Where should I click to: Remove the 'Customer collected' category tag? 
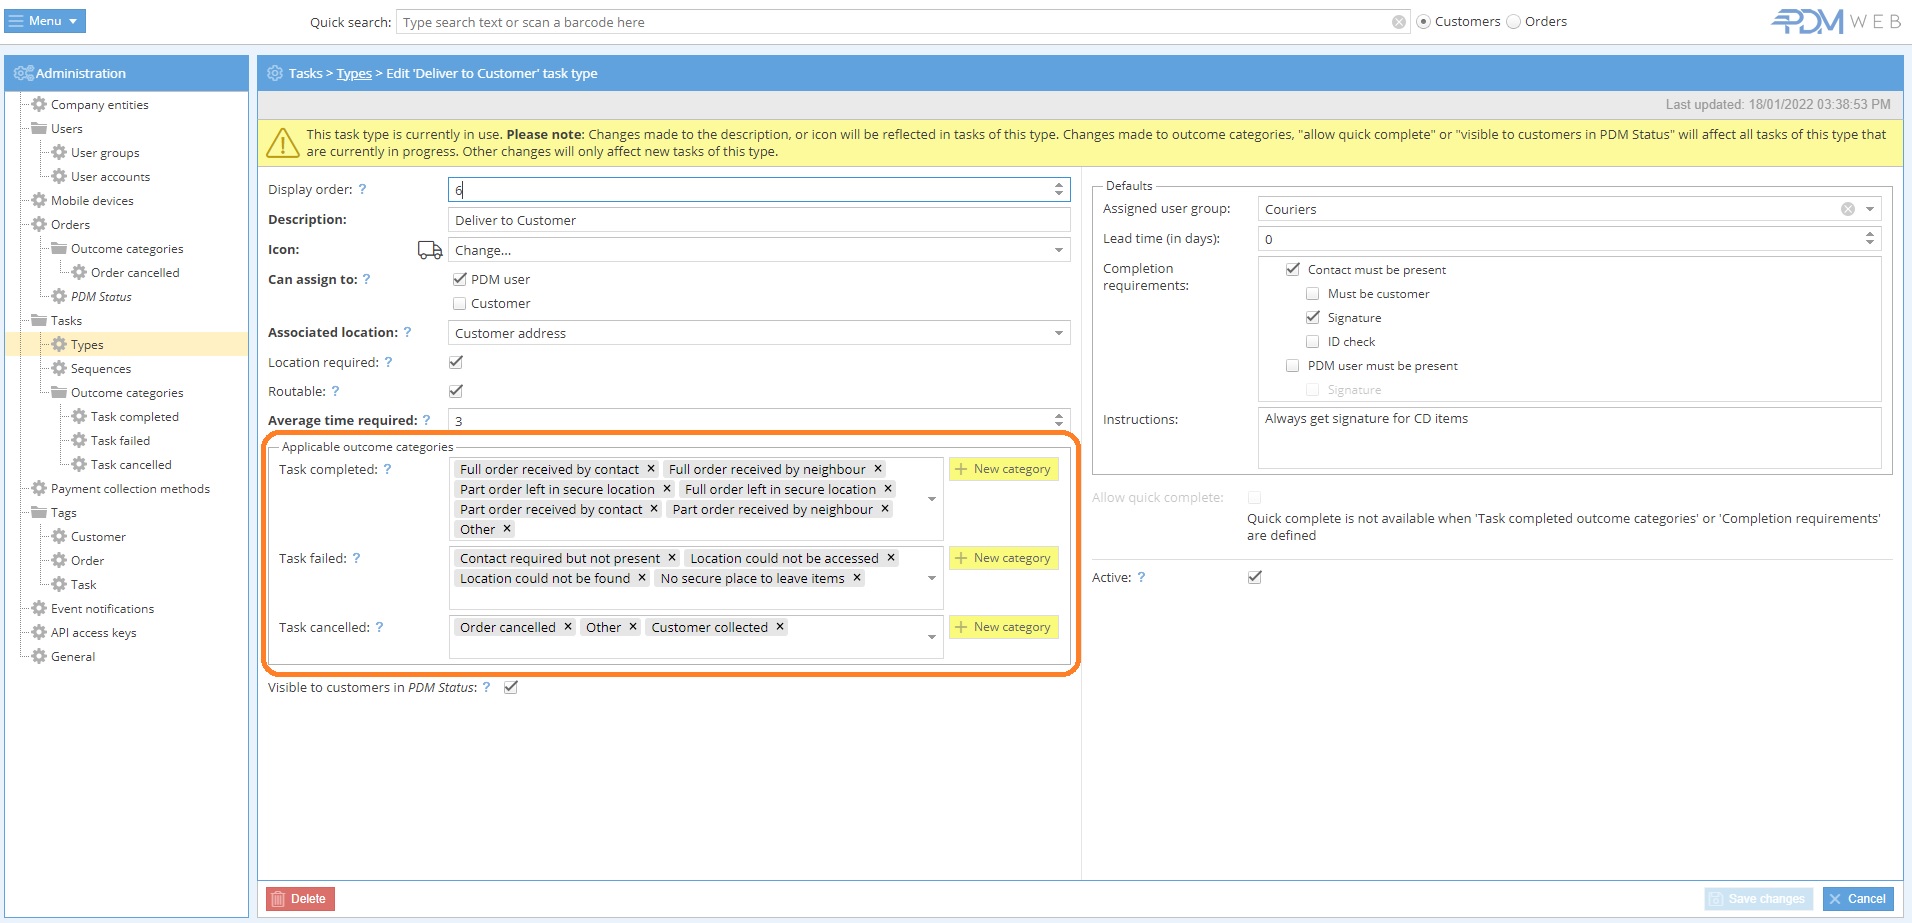(x=780, y=627)
